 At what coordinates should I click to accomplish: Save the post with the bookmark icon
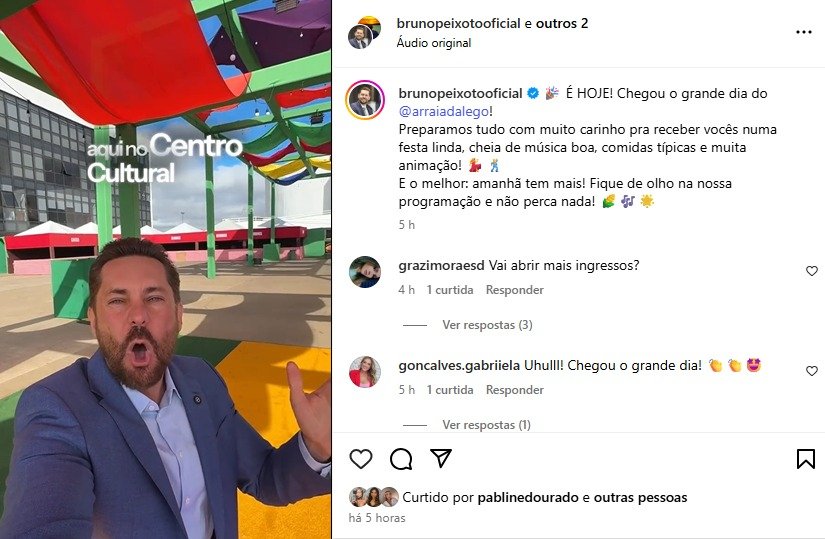(806, 459)
